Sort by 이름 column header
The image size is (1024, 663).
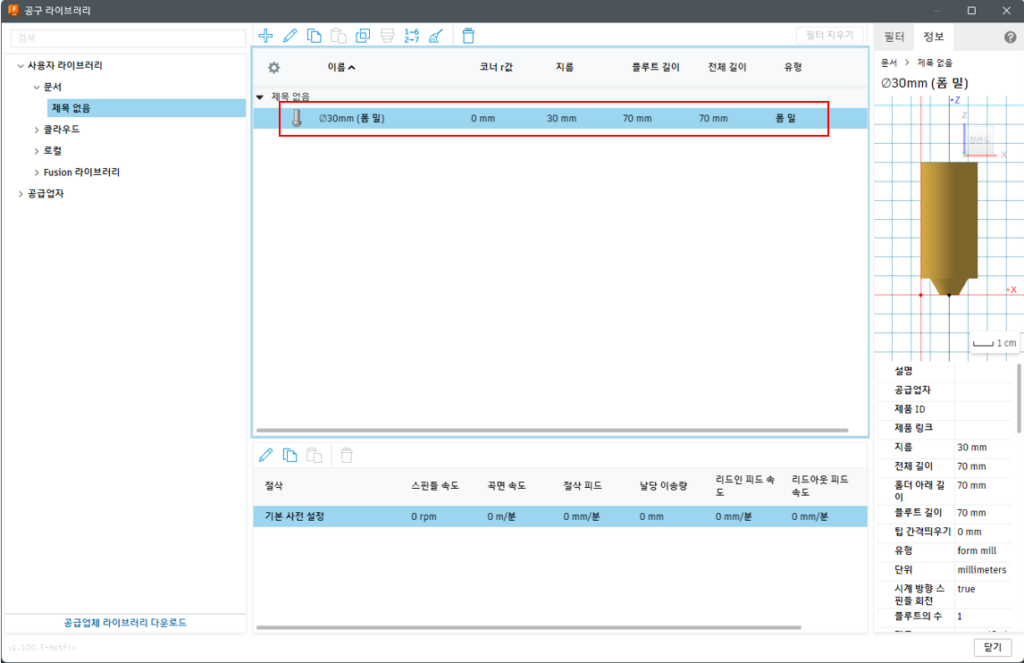pyautogui.click(x=341, y=67)
